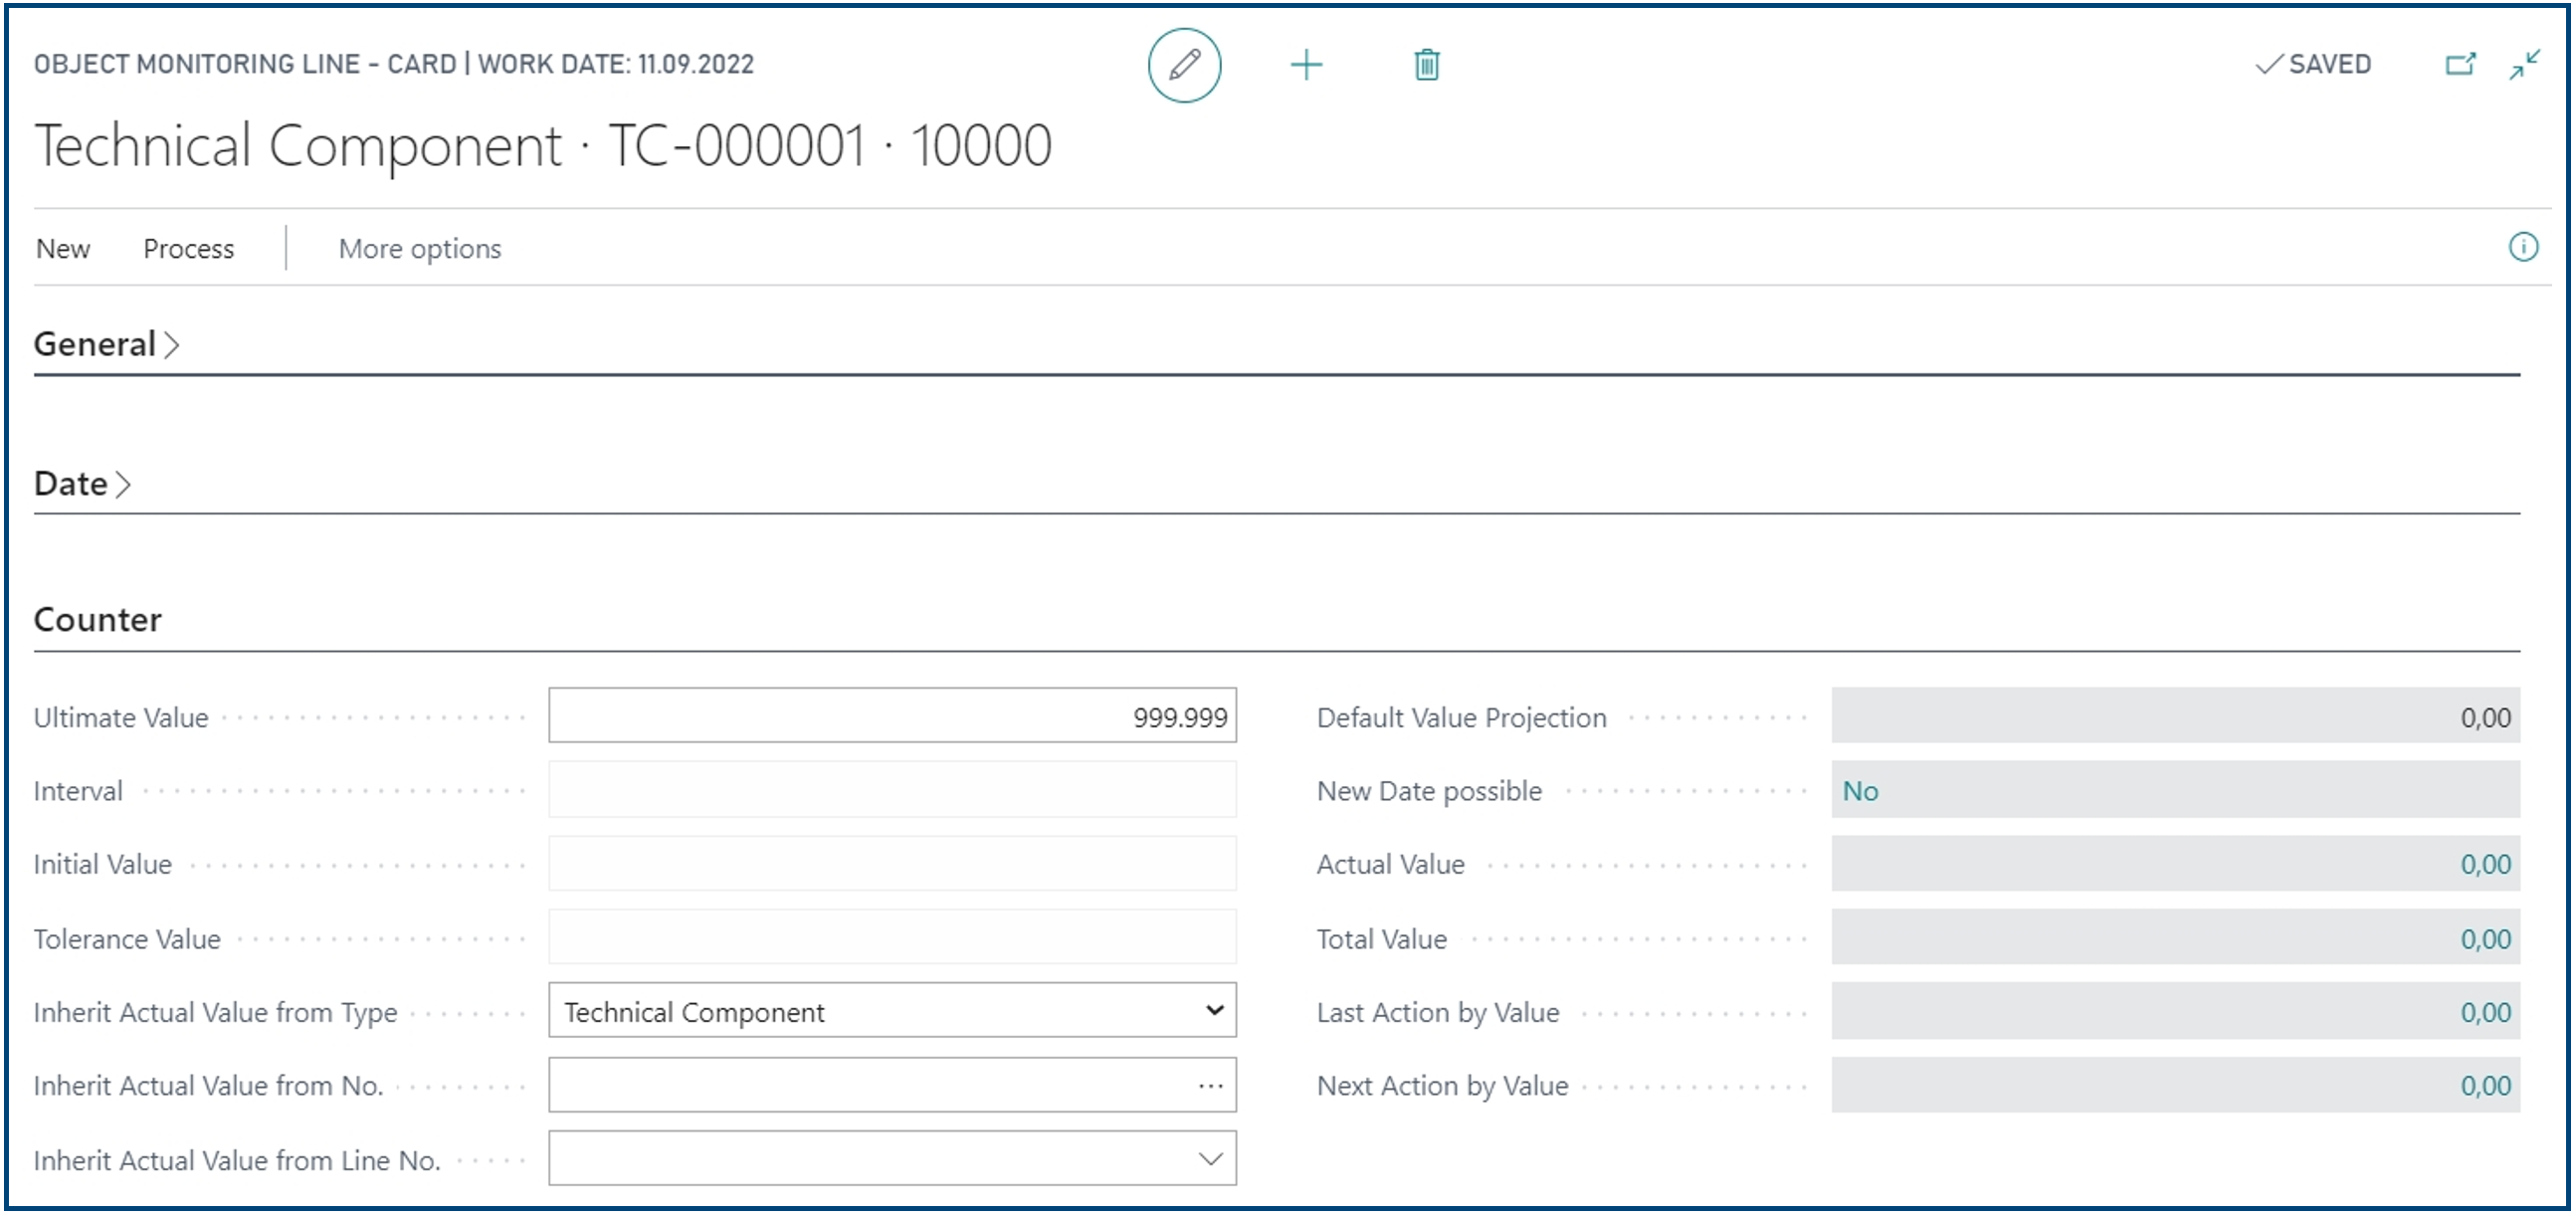Click the Total Value 0,00 link
Screen dimensions: 2576x1216
tap(2485, 939)
